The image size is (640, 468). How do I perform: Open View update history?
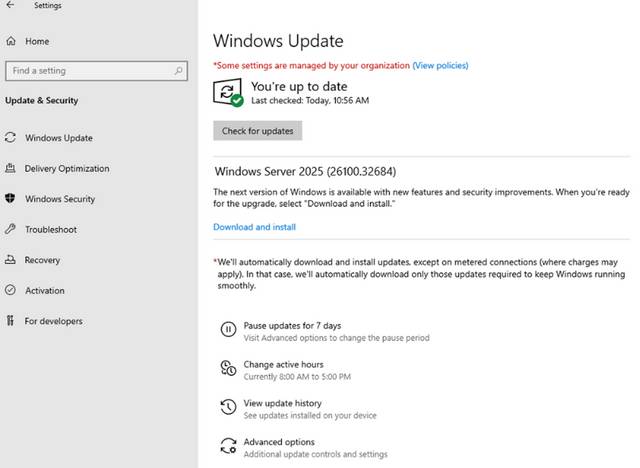(x=282, y=403)
